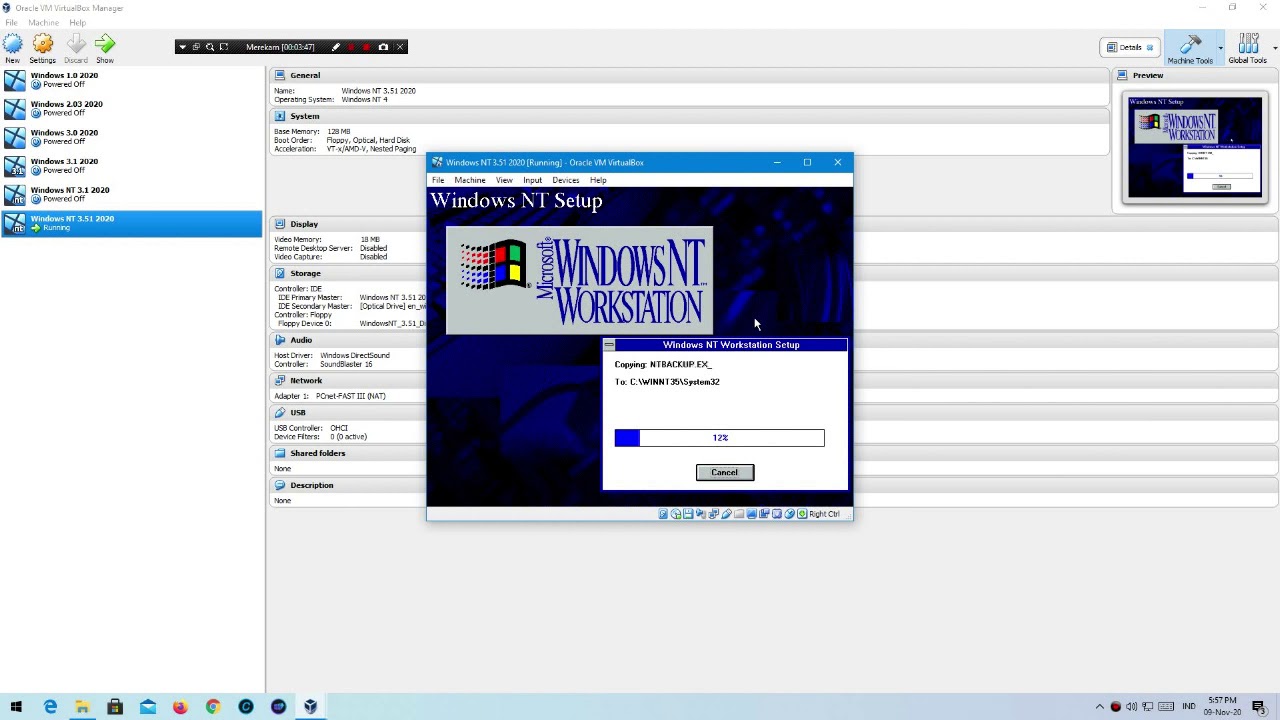Click the New machine icon in VirtualBox Manager
This screenshot has height=720, width=1280.
13,44
